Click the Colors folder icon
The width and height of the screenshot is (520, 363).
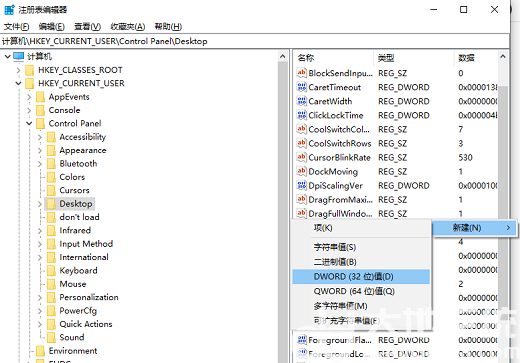(51, 177)
